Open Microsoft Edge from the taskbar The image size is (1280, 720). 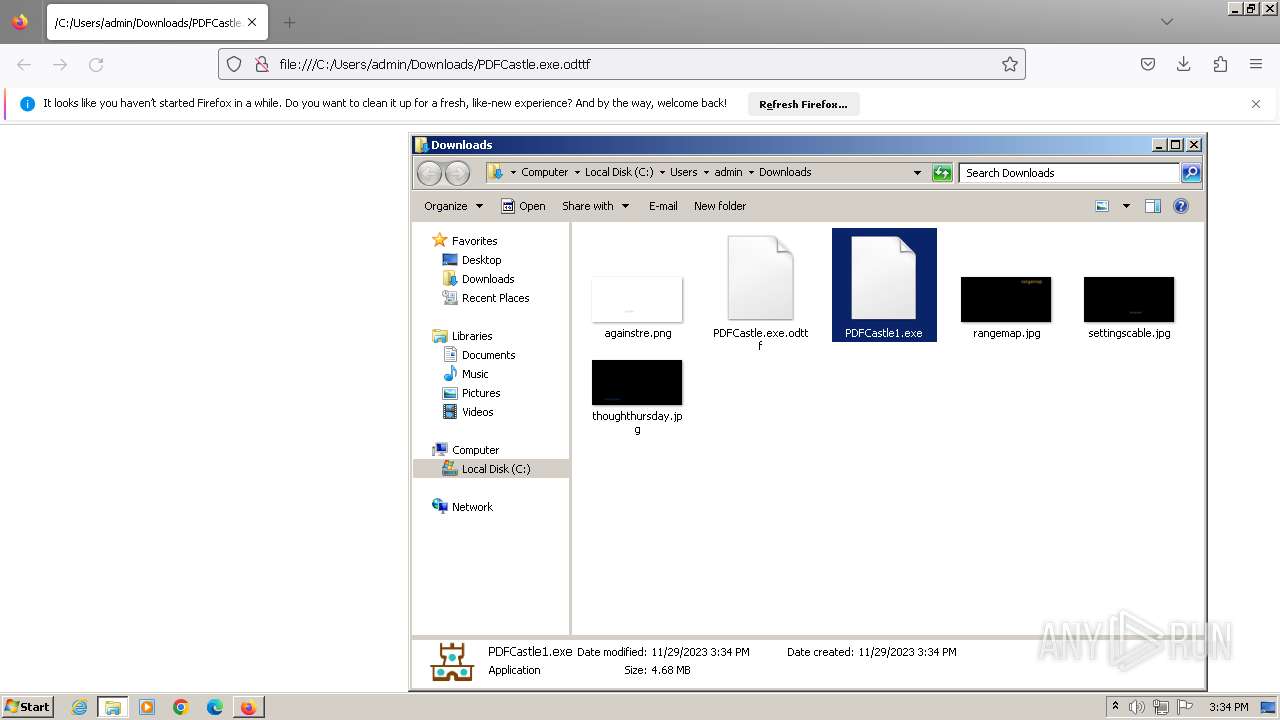[215, 707]
